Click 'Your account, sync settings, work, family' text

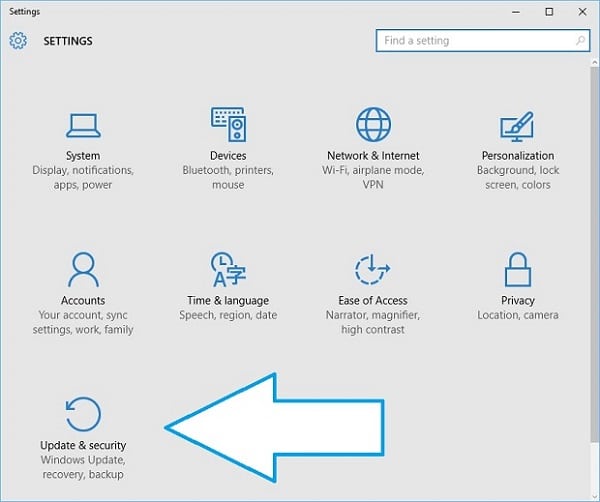[x=83, y=322]
